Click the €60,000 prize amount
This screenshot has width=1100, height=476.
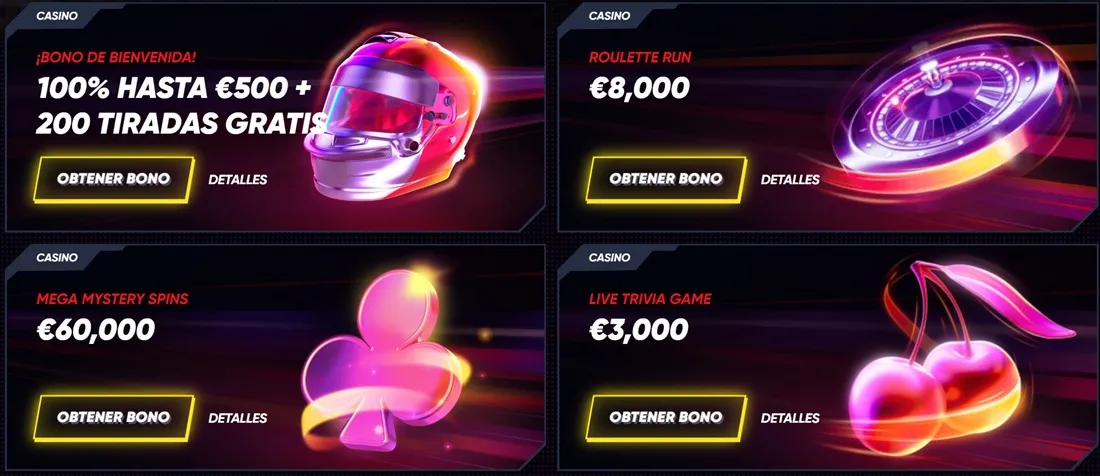tap(95, 329)
